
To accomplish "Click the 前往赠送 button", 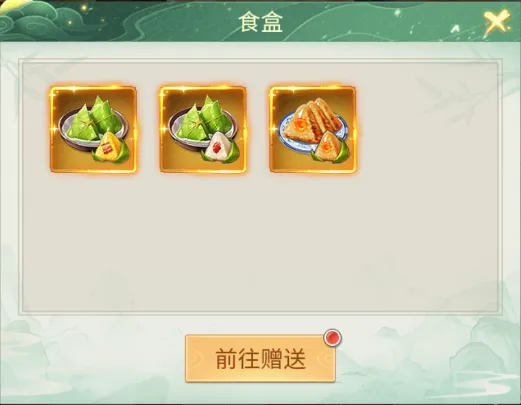I will [260, 359].
